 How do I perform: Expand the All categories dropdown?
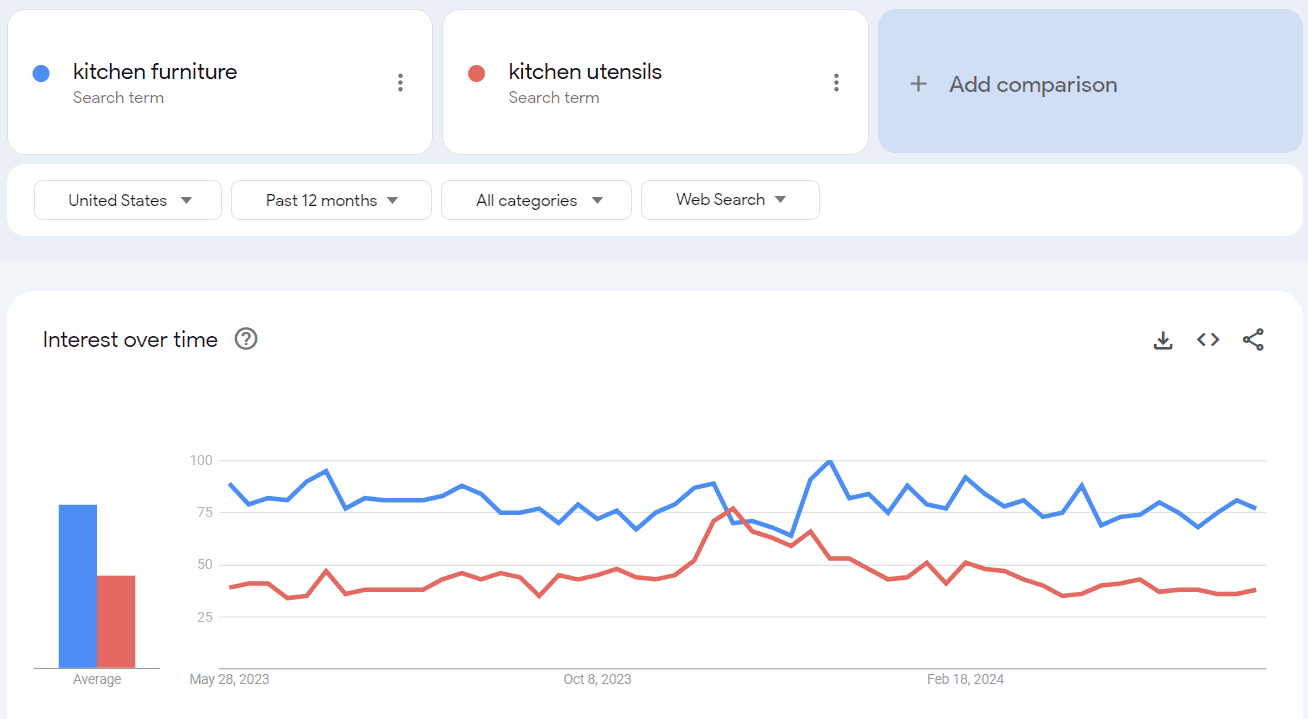536,200
